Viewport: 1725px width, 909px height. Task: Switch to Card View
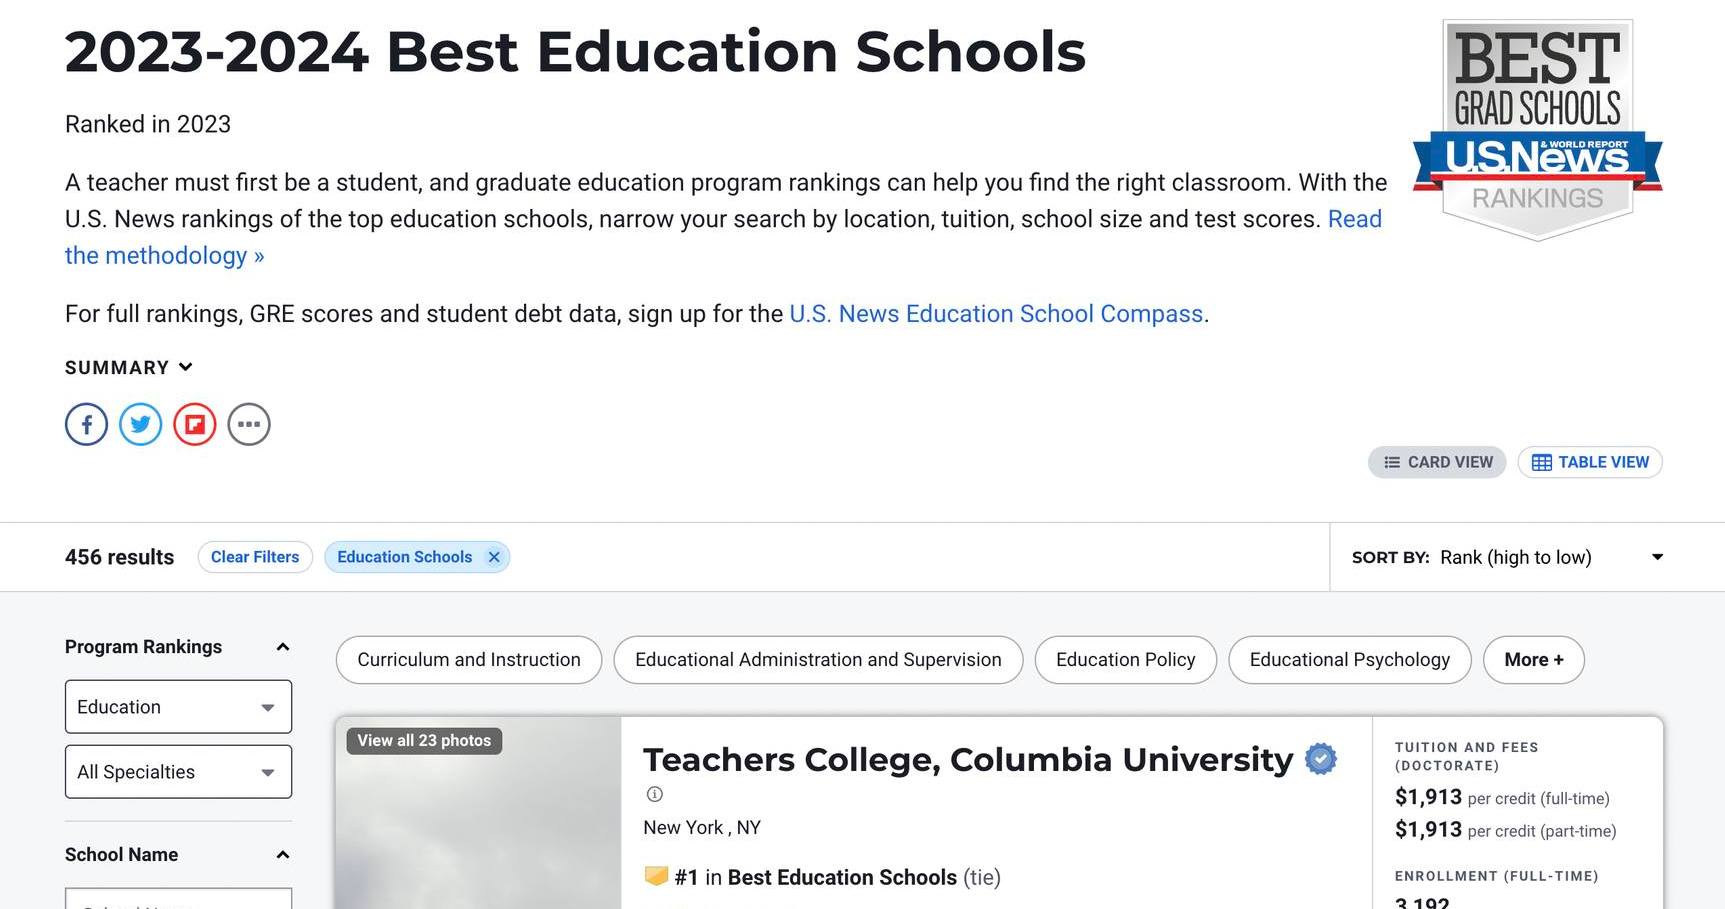tap(1437, 462)
